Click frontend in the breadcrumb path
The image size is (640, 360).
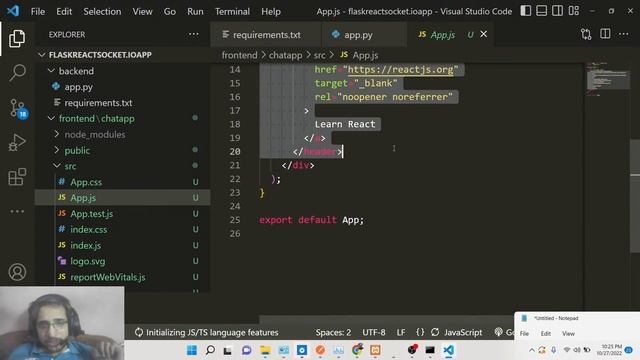240,55
